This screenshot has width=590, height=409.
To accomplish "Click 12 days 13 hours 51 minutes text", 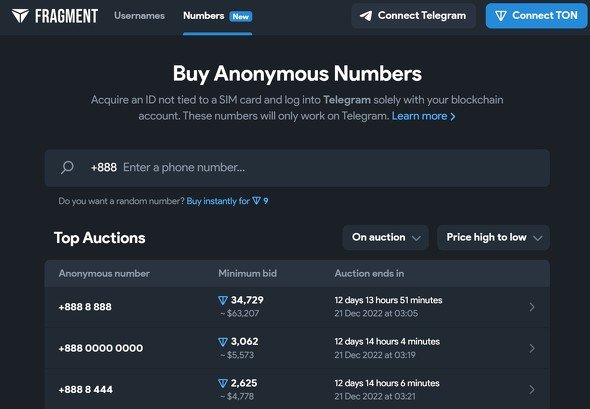I will pyautogui.click(x=388, y=300).
